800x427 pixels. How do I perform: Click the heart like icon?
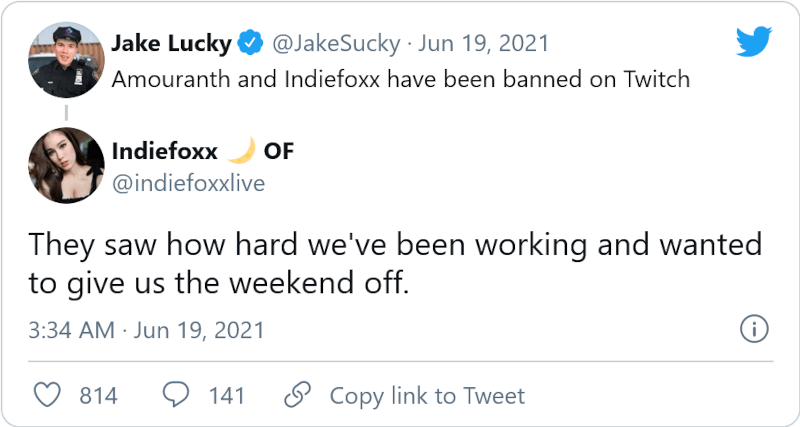click(x=48, y=395)
